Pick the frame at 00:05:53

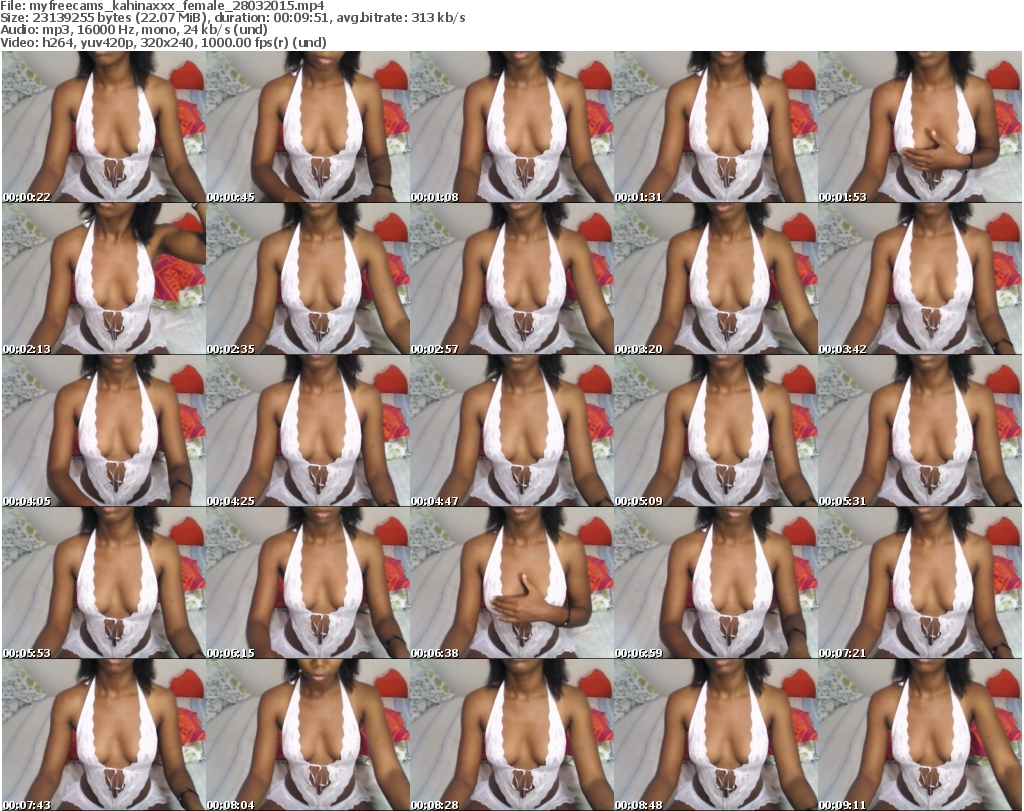point(104,583)
